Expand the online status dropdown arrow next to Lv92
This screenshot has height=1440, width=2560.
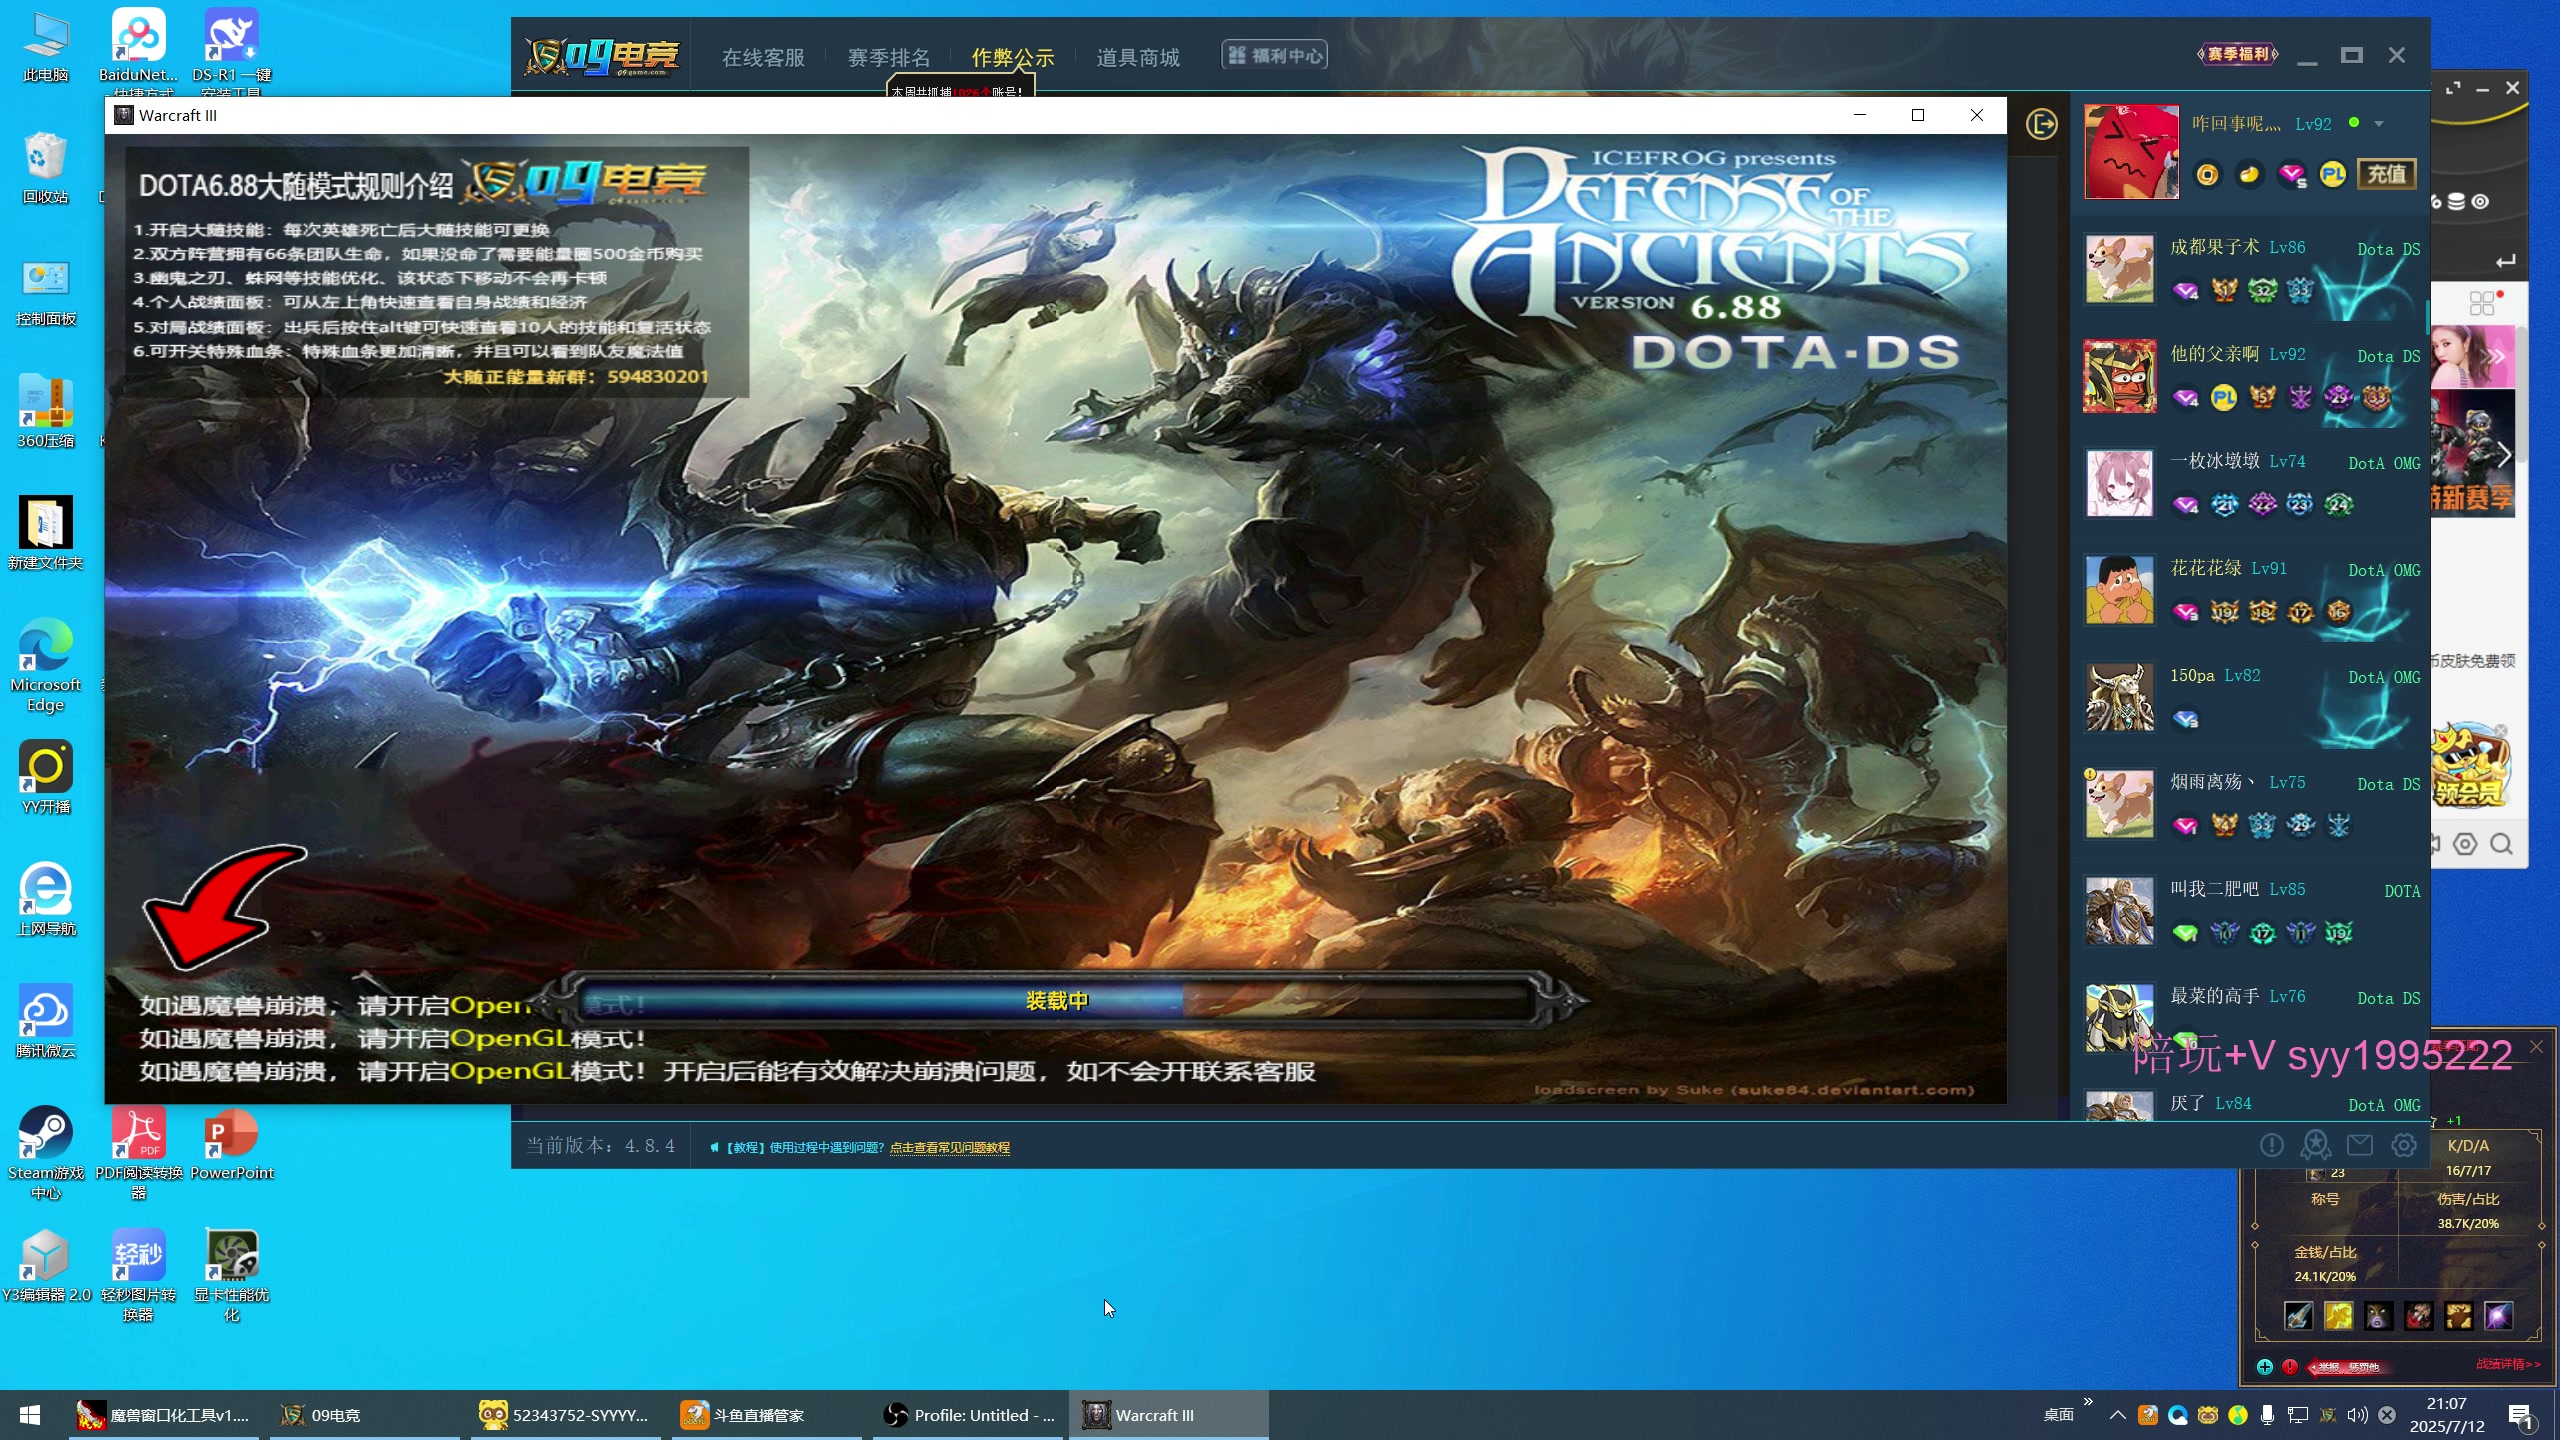coord(2379,124)
